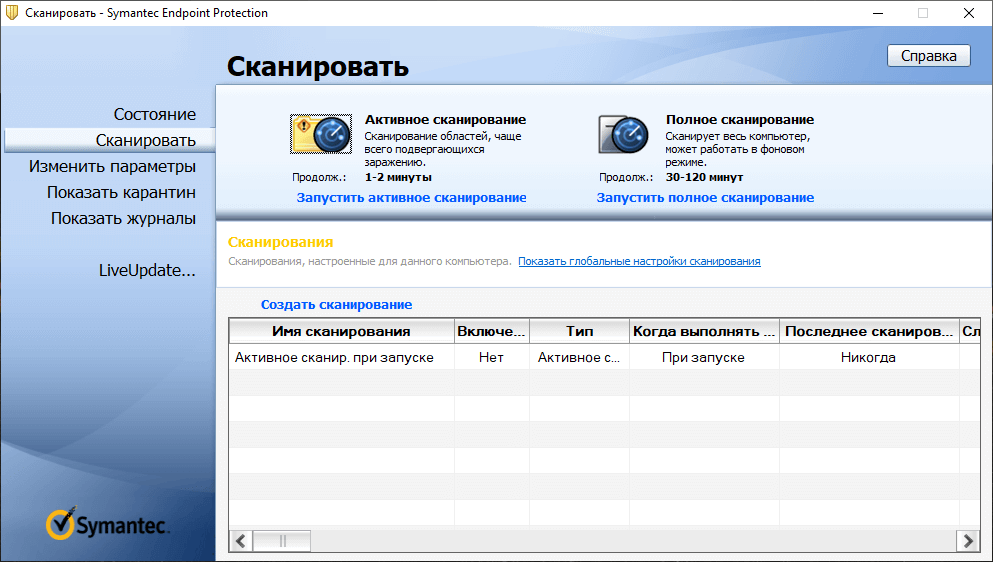Click the Никогда last scan cell
This screenshot has height=562, width=993.
[868, 357]
